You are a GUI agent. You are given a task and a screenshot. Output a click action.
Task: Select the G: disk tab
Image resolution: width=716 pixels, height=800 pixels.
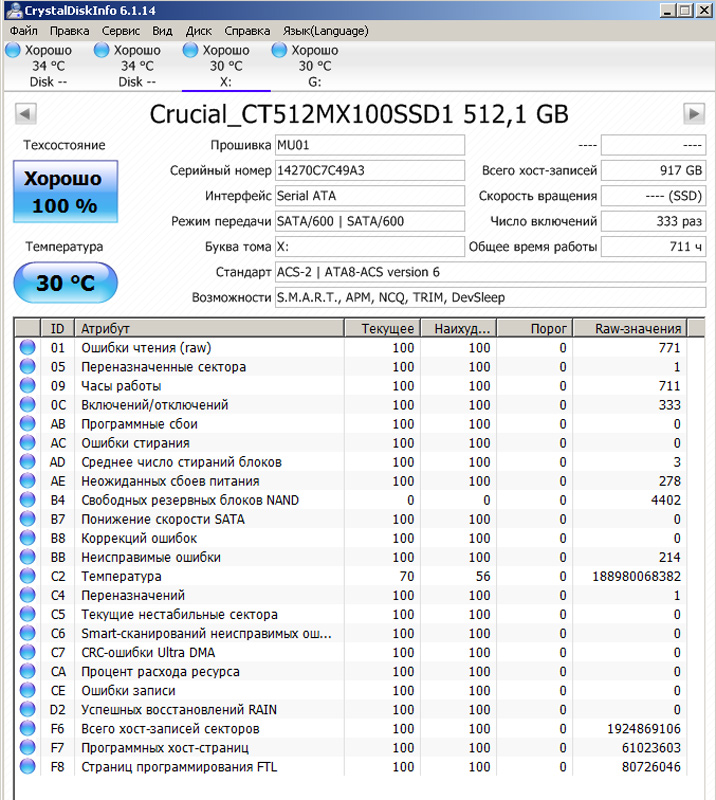point(314,66)
